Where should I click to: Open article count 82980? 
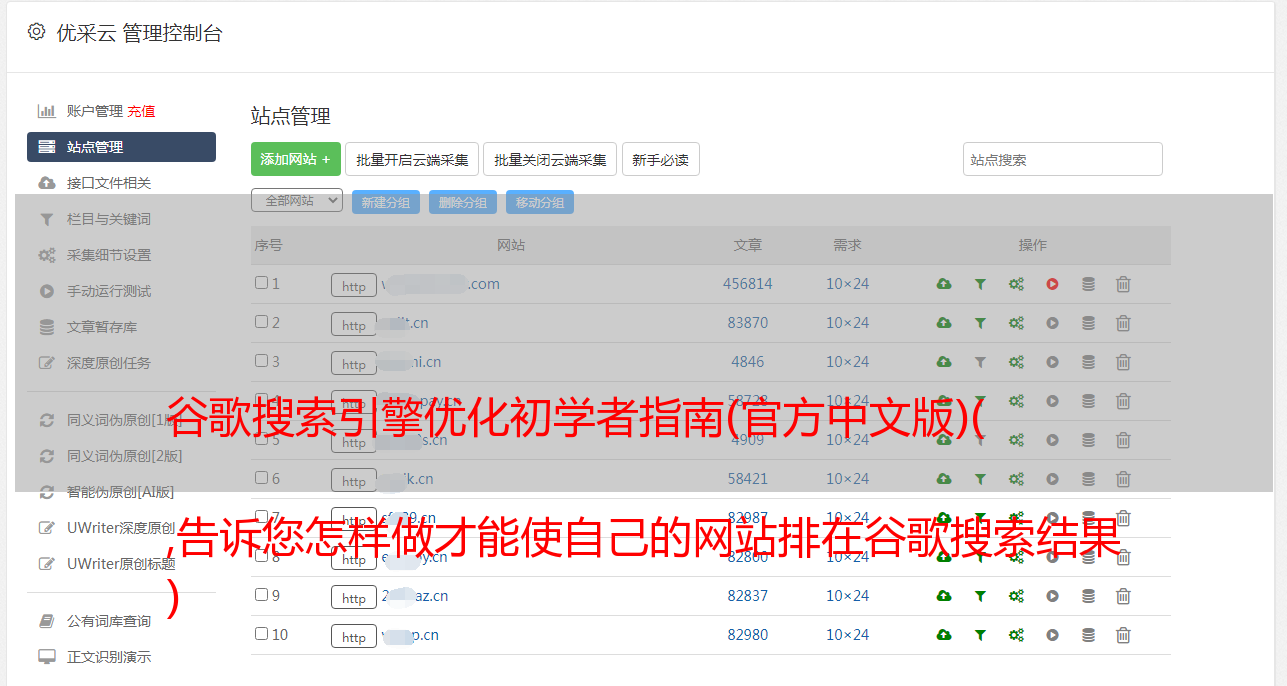click(x=748, y=635)
